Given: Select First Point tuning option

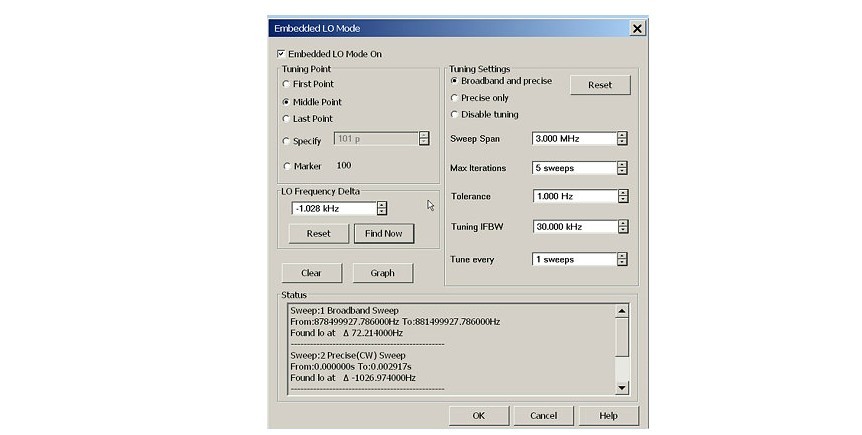Looking at the screenshot, I should (287, 85).
